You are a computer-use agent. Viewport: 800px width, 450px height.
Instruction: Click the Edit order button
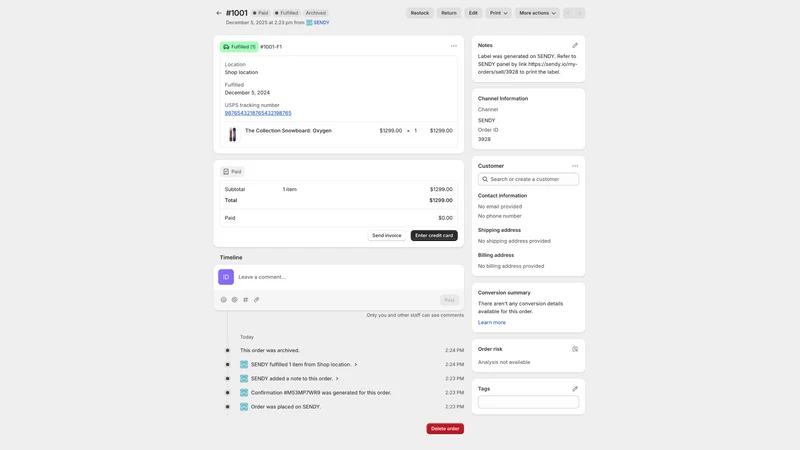pos(473,13)
